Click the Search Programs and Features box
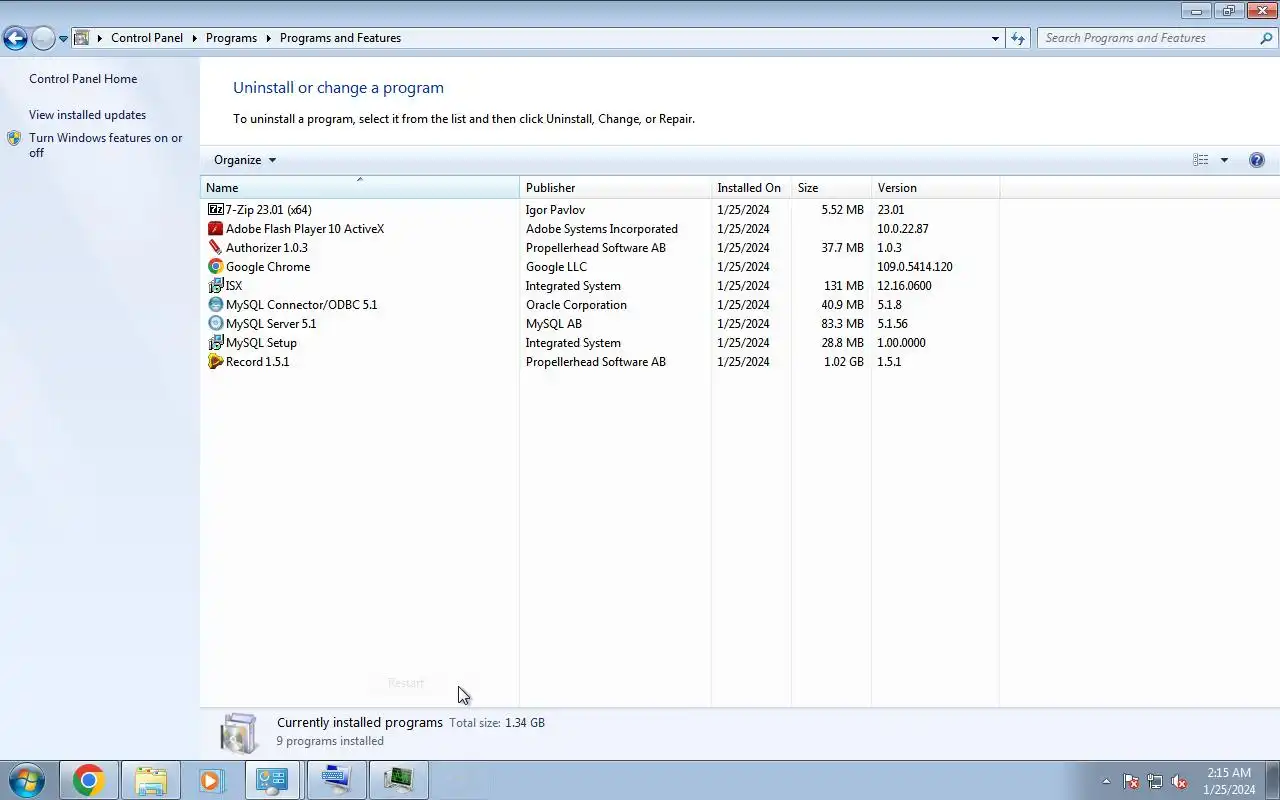1280x800 pixels. click(1148, 38)
